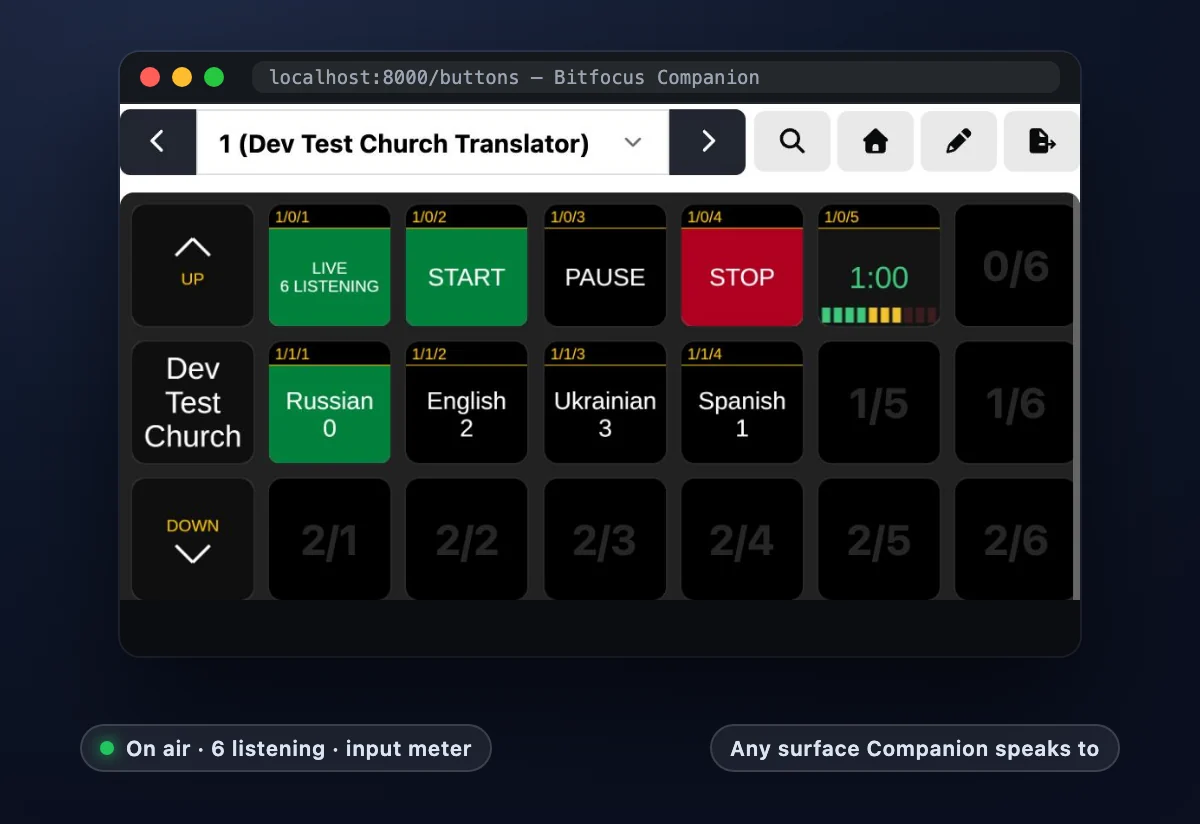Screen dimensions: 1200x824
Task: Click empty button slot 2/6
Action: click(x=1014, y=539)
